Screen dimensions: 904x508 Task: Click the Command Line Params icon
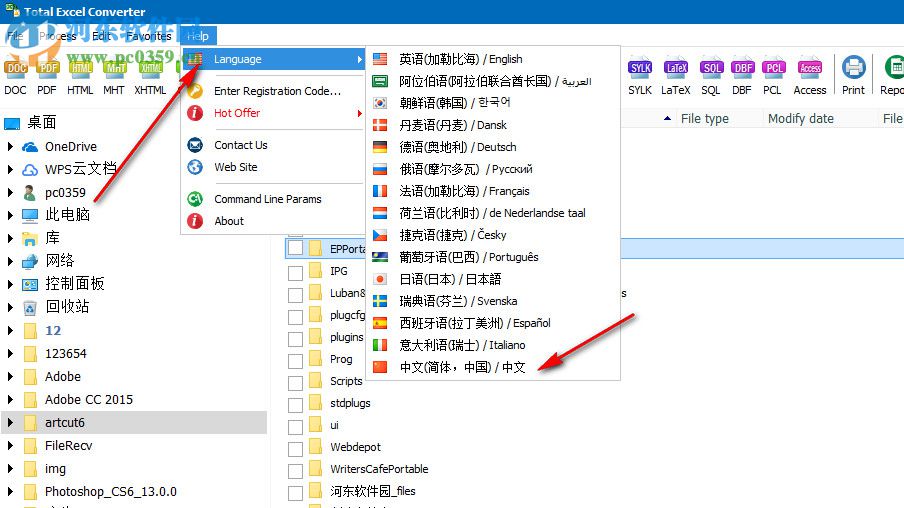click(195, 199)
